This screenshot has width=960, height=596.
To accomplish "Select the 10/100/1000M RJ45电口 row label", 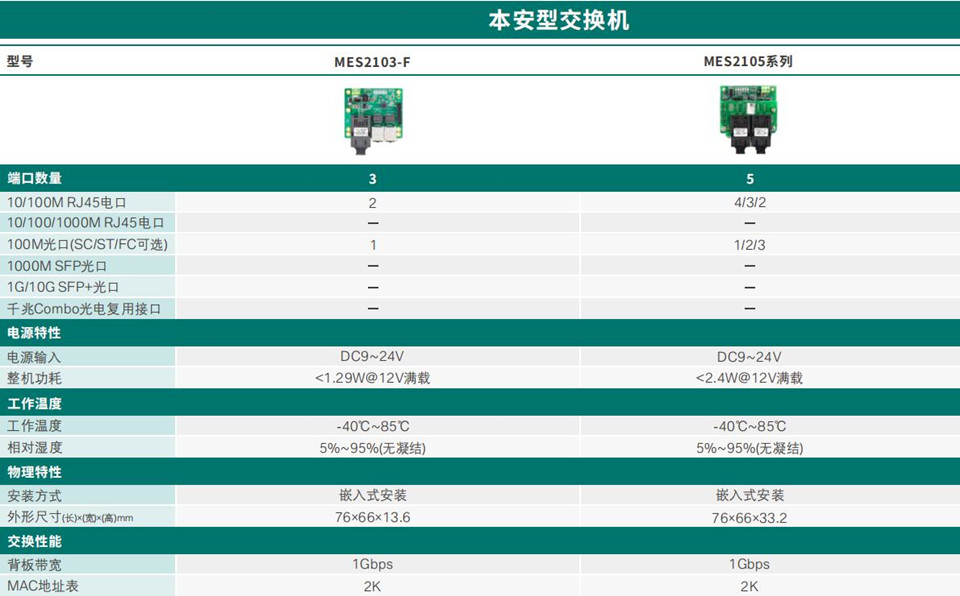I will point(86,222).
